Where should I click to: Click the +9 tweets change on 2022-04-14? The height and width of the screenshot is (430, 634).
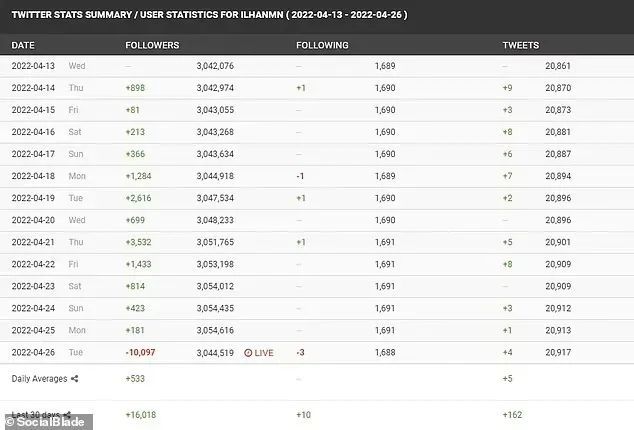(x=507, y=88)
